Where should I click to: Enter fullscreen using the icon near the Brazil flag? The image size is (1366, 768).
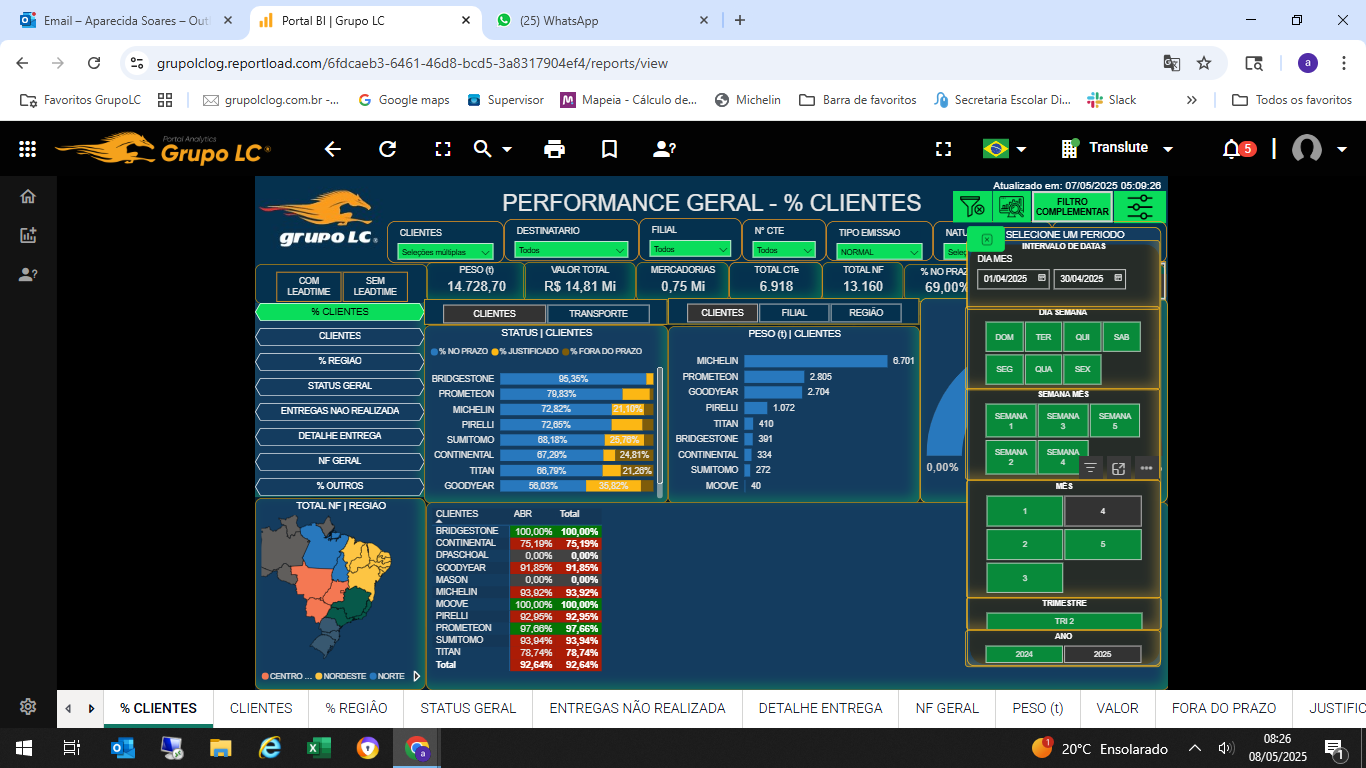coord(943,149)
